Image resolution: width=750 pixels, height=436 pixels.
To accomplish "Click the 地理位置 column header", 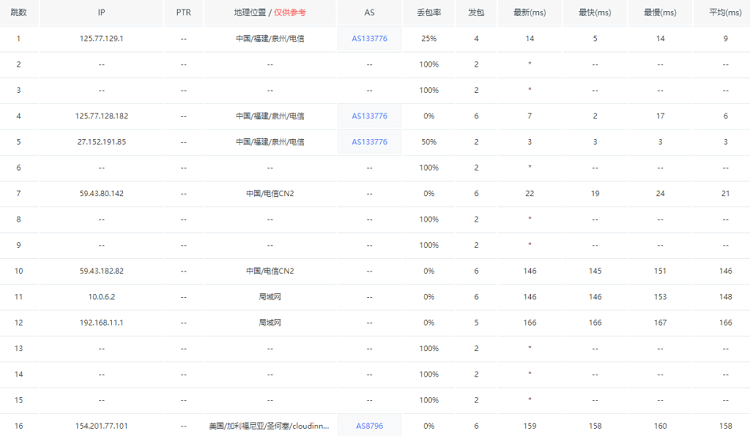I will pyautogui.click(x=250, y=12).
